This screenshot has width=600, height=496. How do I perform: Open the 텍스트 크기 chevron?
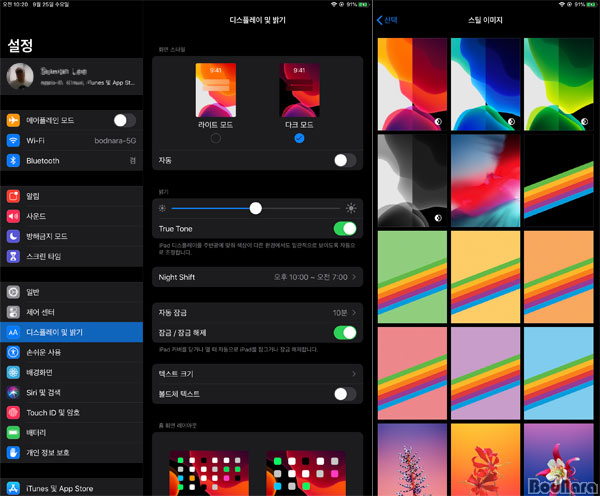354,374
